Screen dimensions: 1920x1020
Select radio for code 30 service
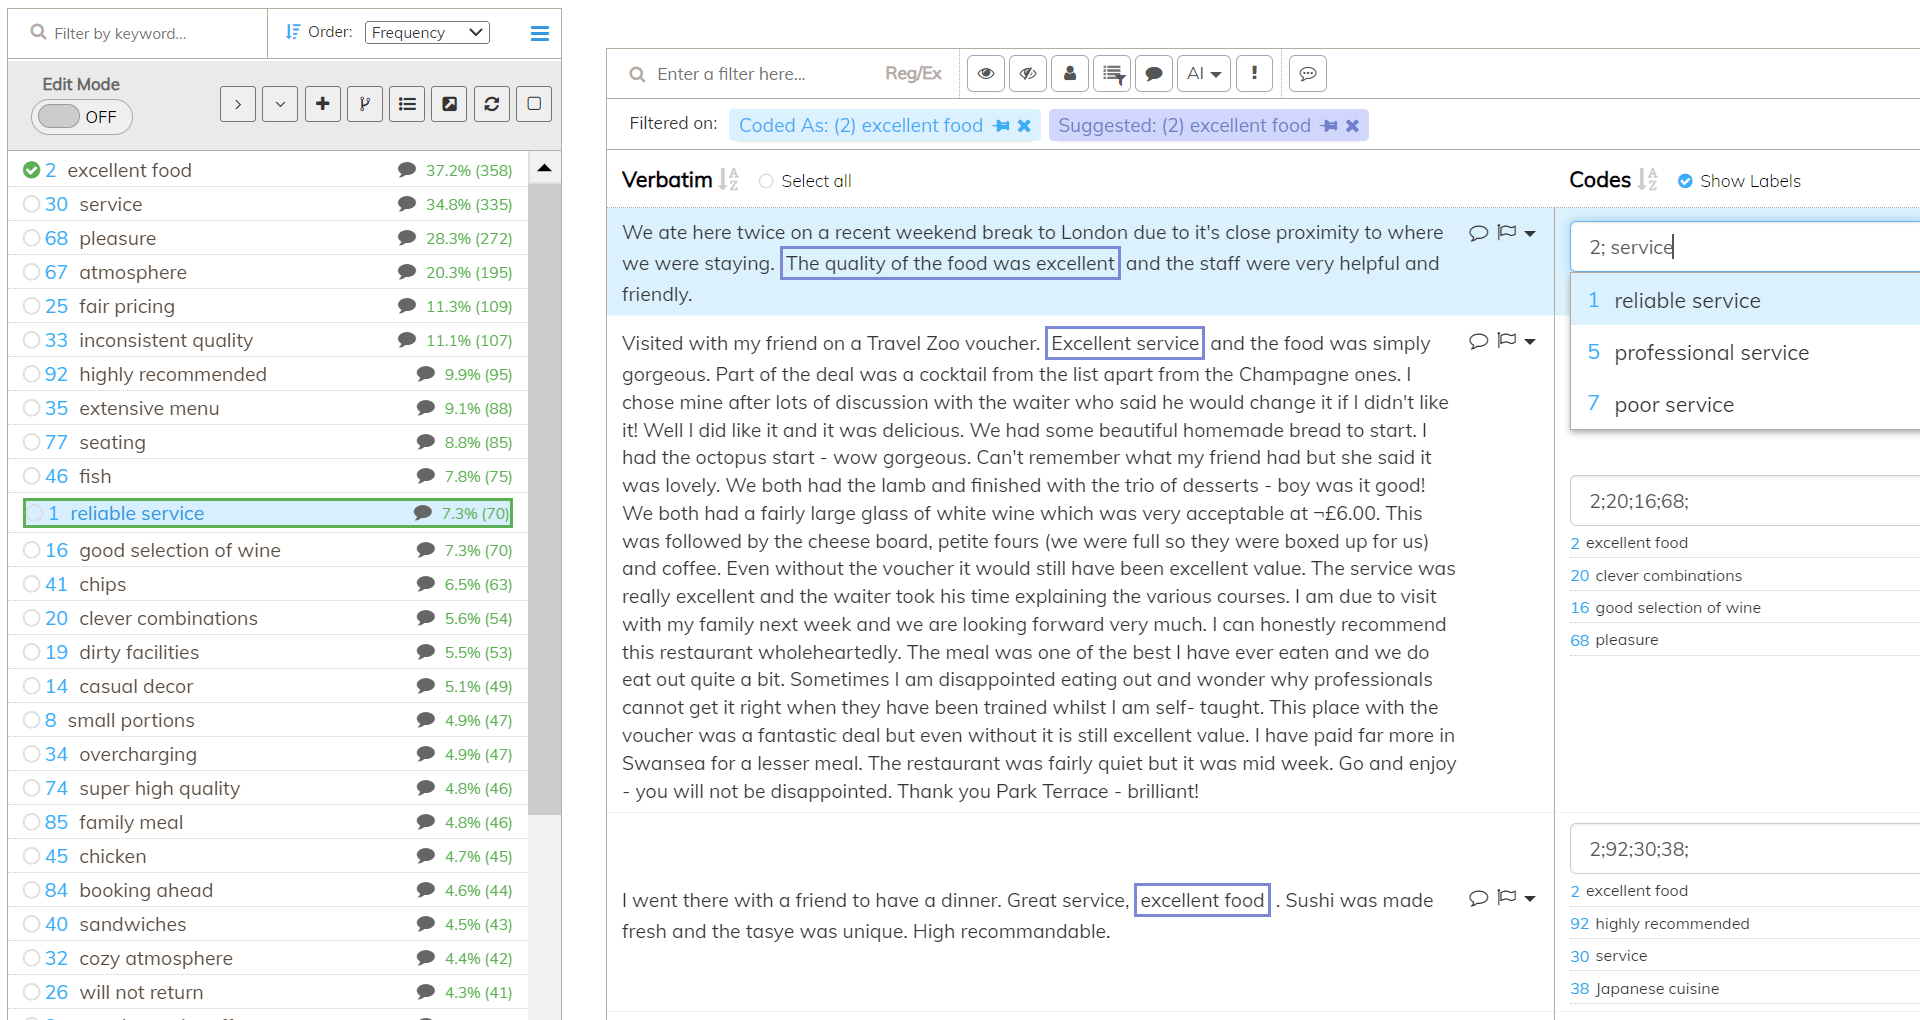31,204
